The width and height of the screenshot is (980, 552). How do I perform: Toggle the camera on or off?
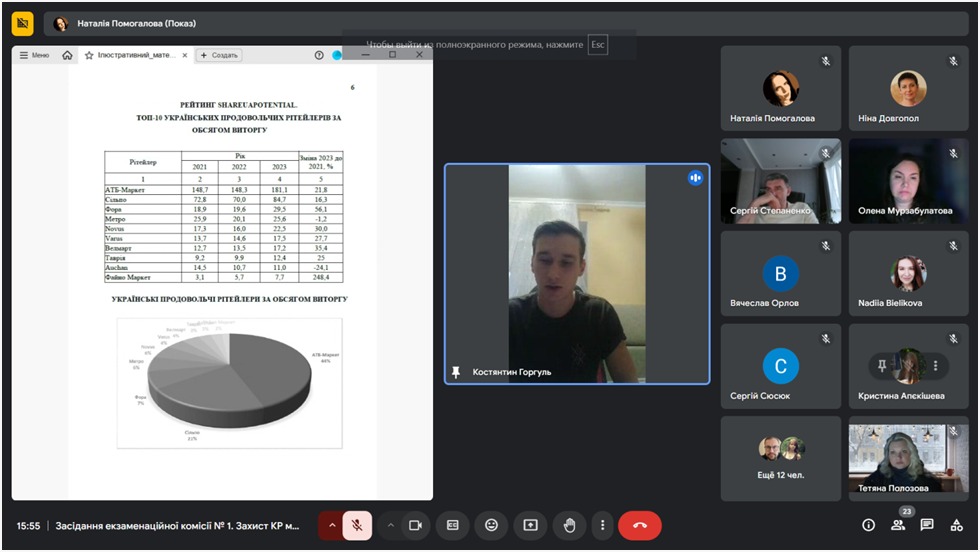point(415,525)
